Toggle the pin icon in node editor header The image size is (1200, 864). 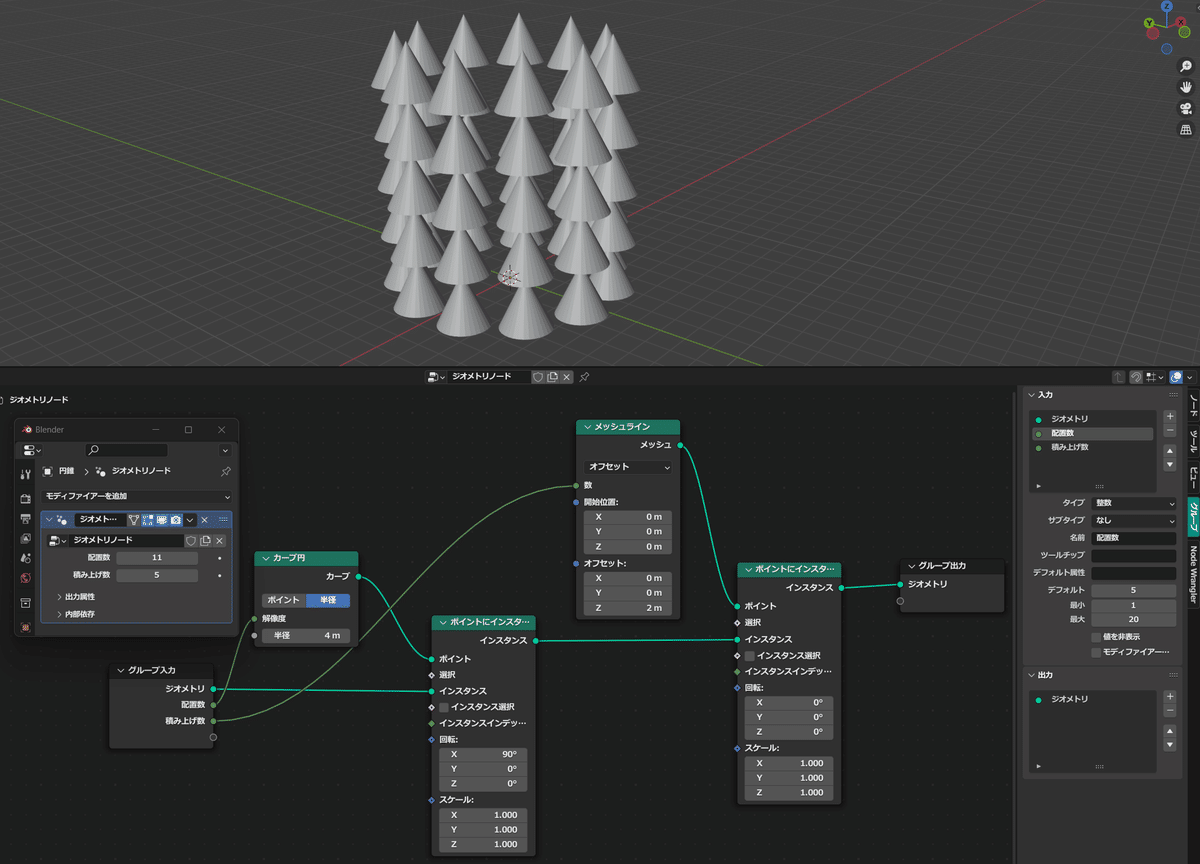click(x=585, y=377)
